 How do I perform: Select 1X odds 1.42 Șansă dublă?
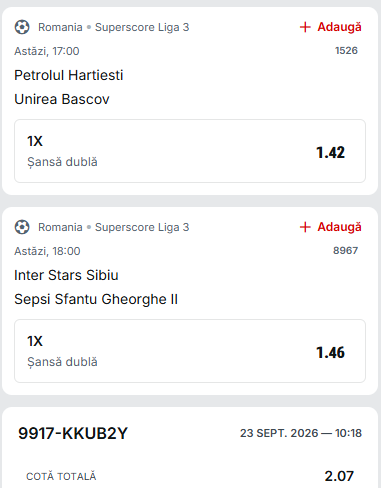point(190,151)
